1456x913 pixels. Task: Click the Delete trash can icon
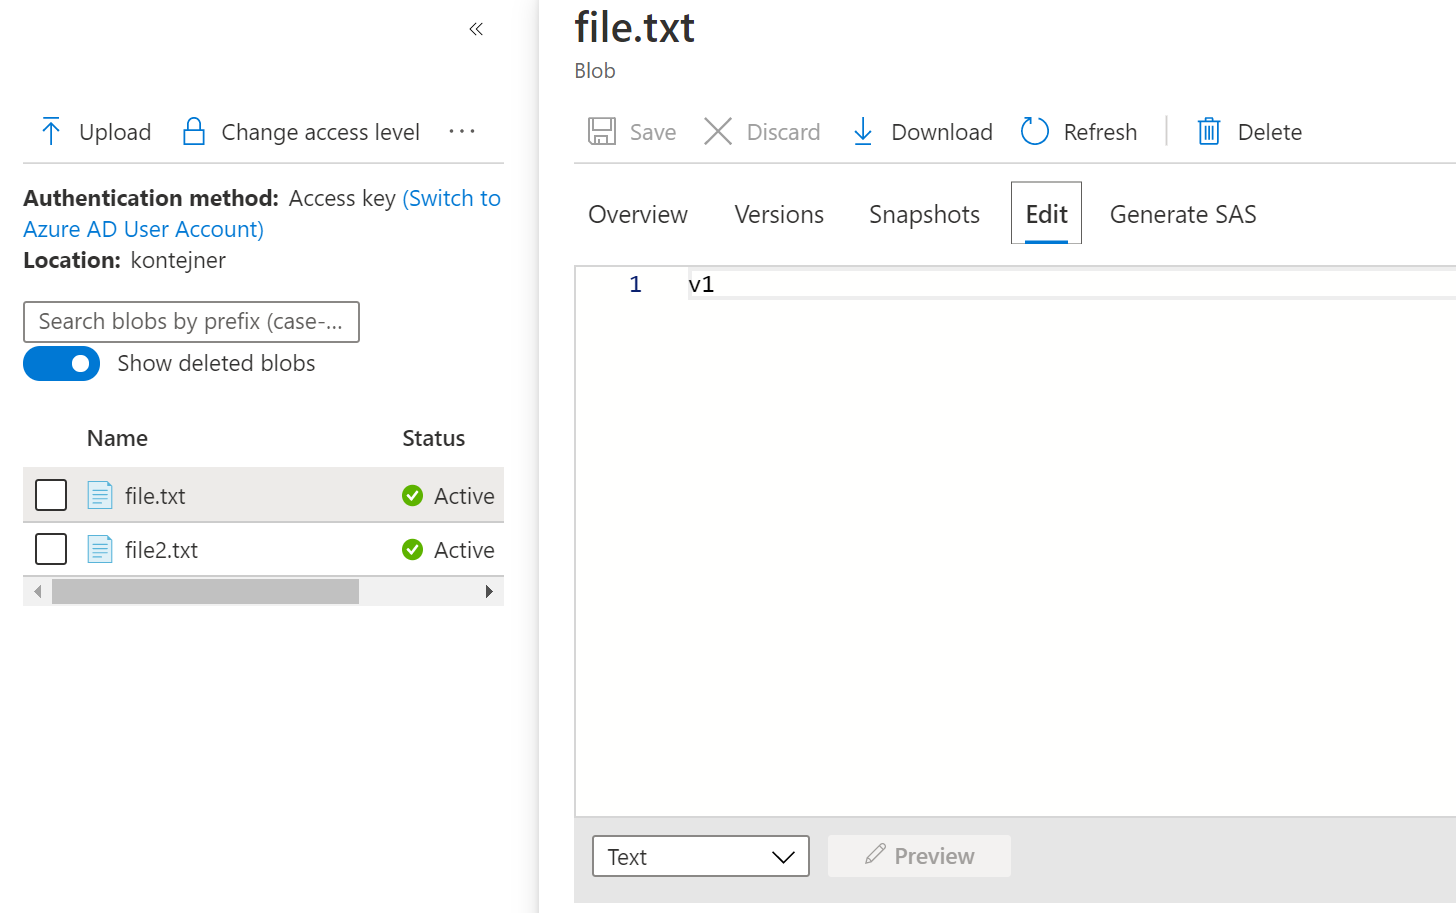tap(1209, 132)
